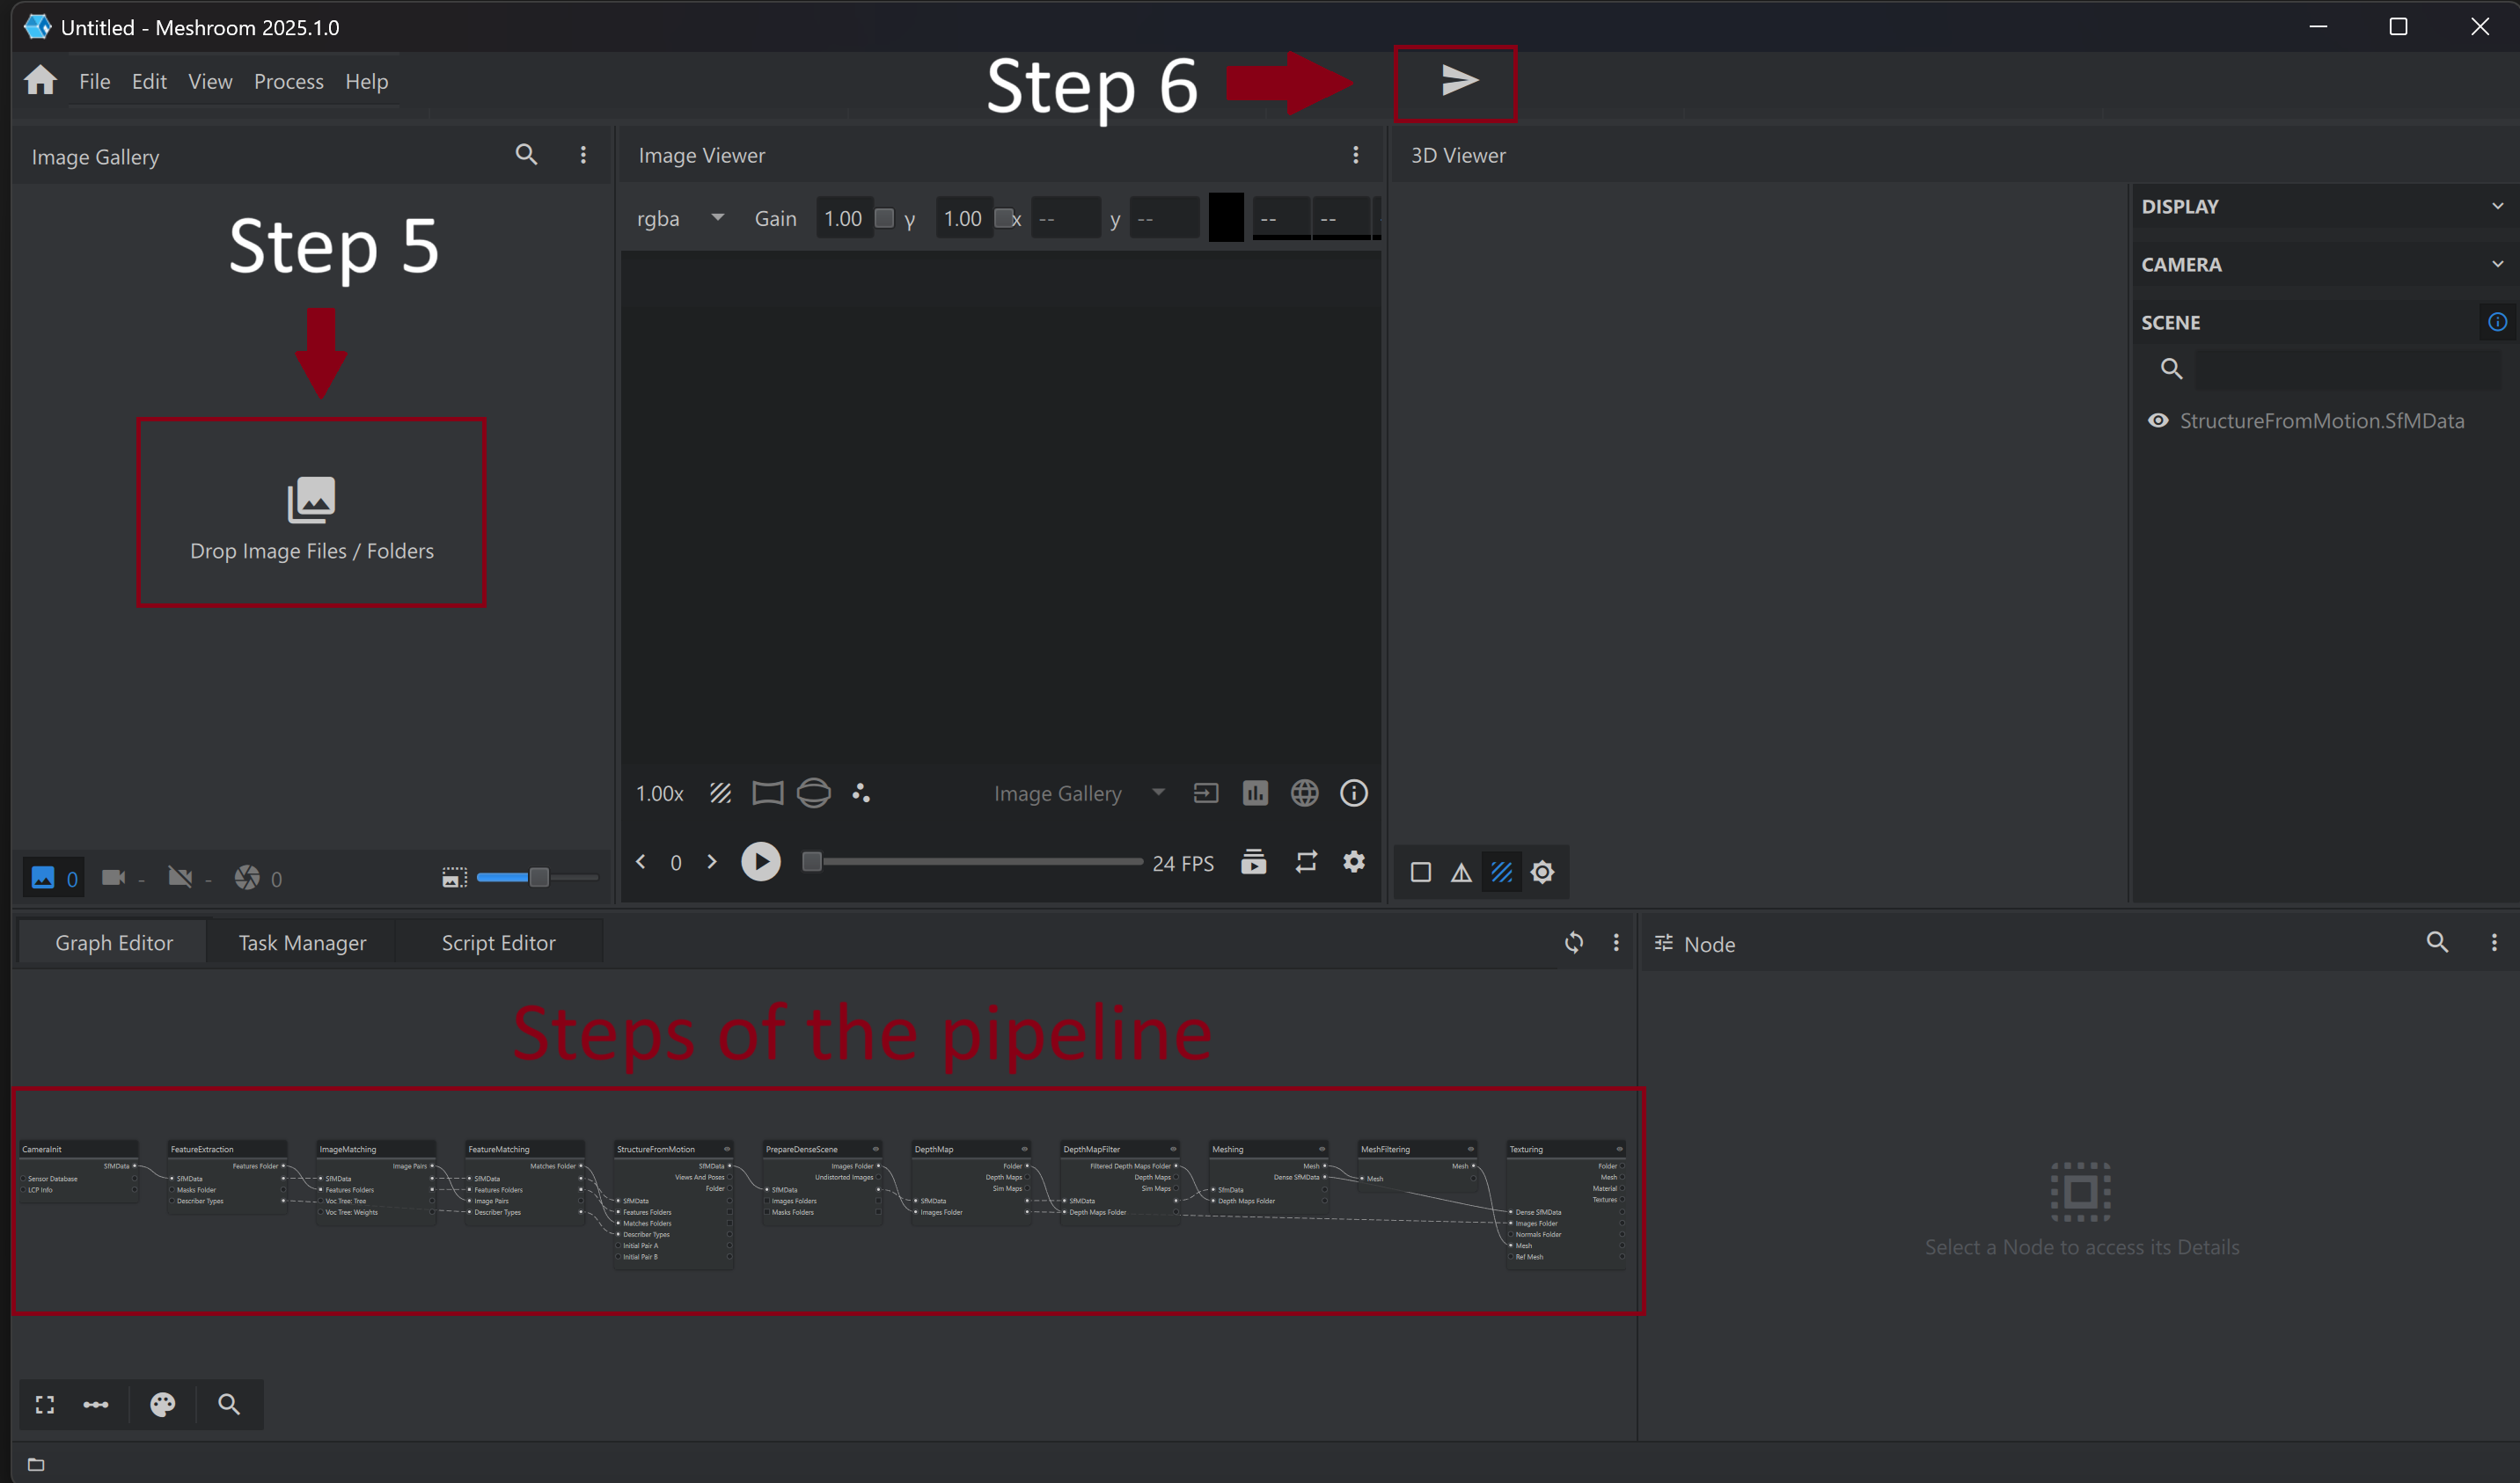Click the SCENE info icon
This screenshot has width=2520, height=1483.
pyautogui.click(x=2497, y=322)
